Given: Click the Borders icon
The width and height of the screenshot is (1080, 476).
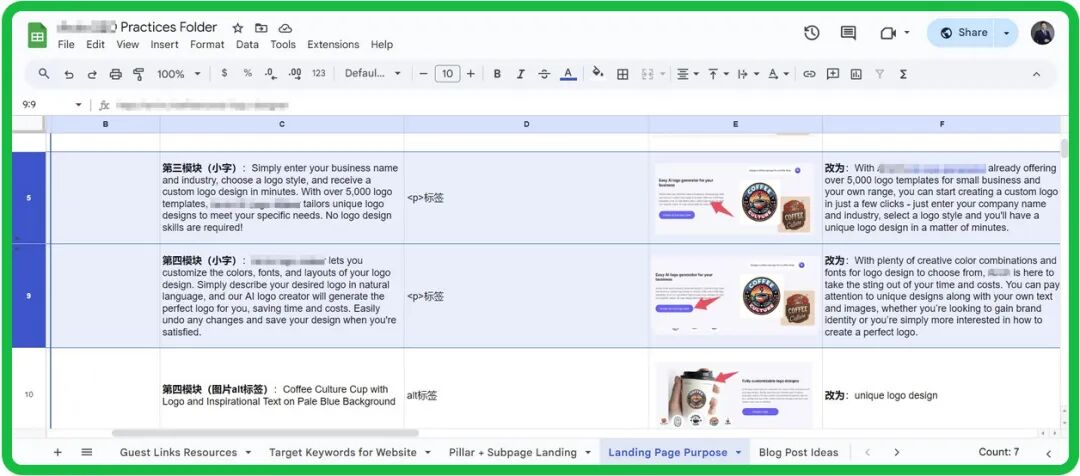Looking at the screenshot, I should click(622, 74).
